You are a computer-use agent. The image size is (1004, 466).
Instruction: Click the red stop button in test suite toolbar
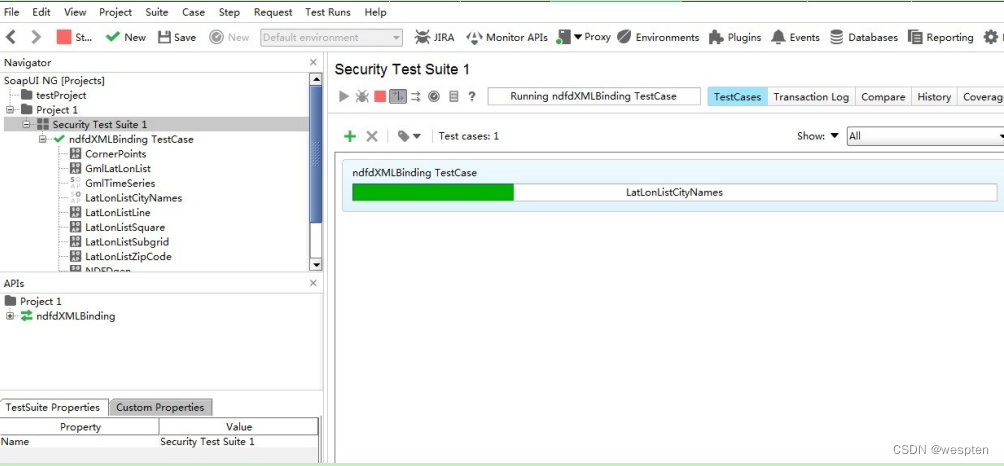pyautogui.click(x=380, y=97)
